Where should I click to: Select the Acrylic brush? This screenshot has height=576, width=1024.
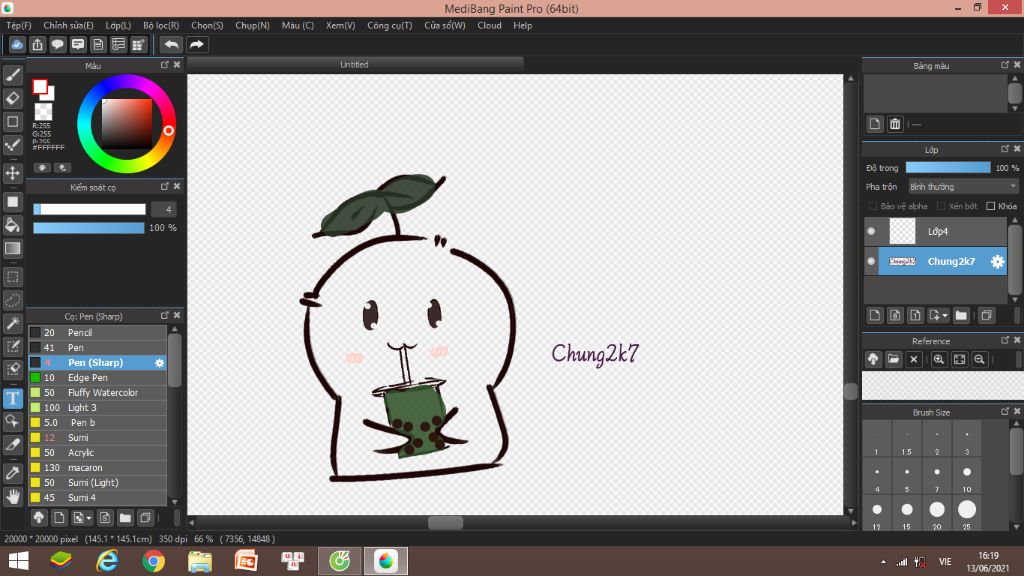pos(97,453)
